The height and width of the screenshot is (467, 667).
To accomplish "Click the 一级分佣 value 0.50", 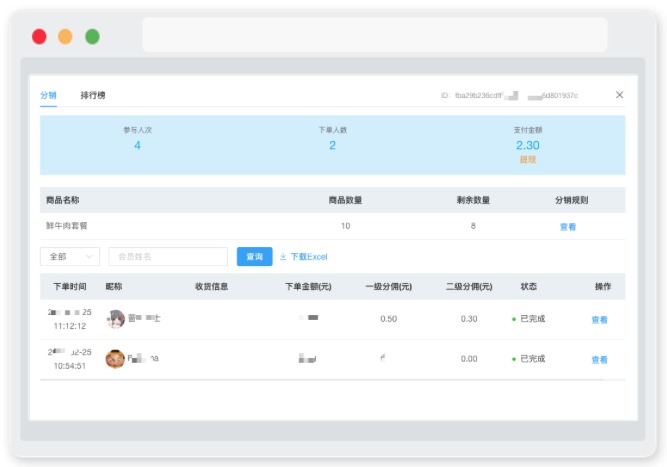I will pos(388,319).
